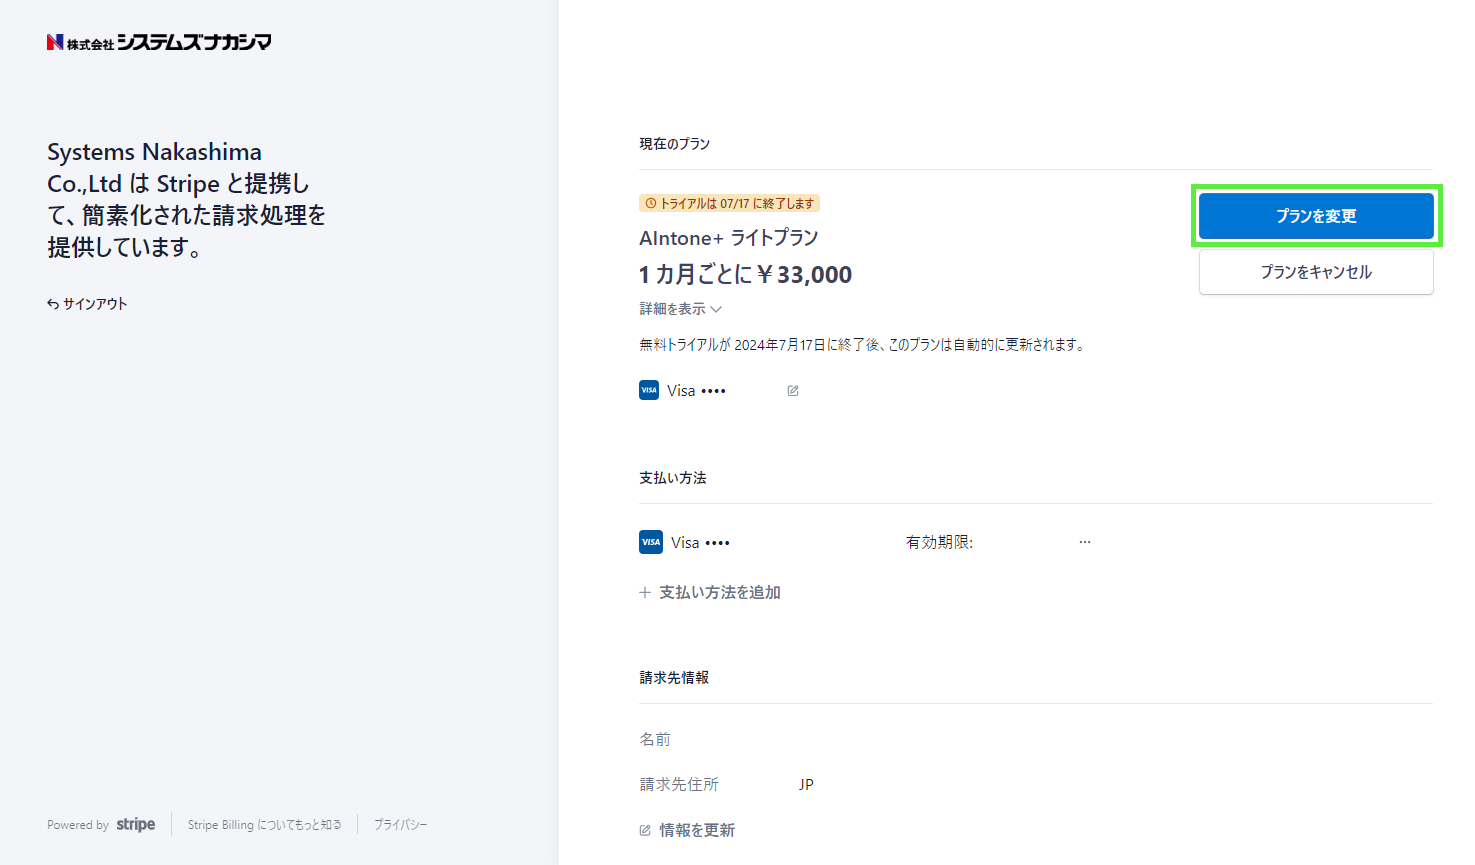Expand the 詳細を表示 plan details

(680, 309)
